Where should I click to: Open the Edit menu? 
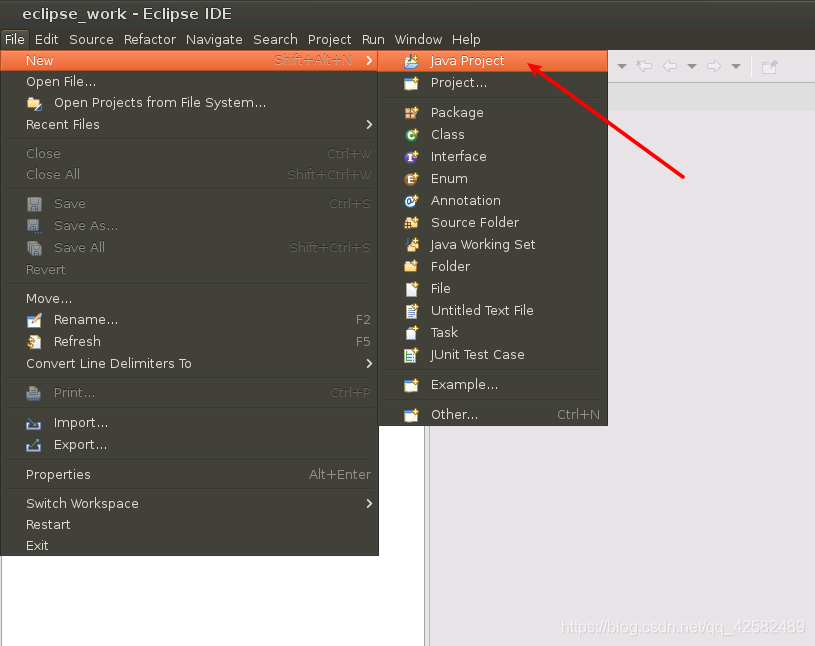click(46, 39)
